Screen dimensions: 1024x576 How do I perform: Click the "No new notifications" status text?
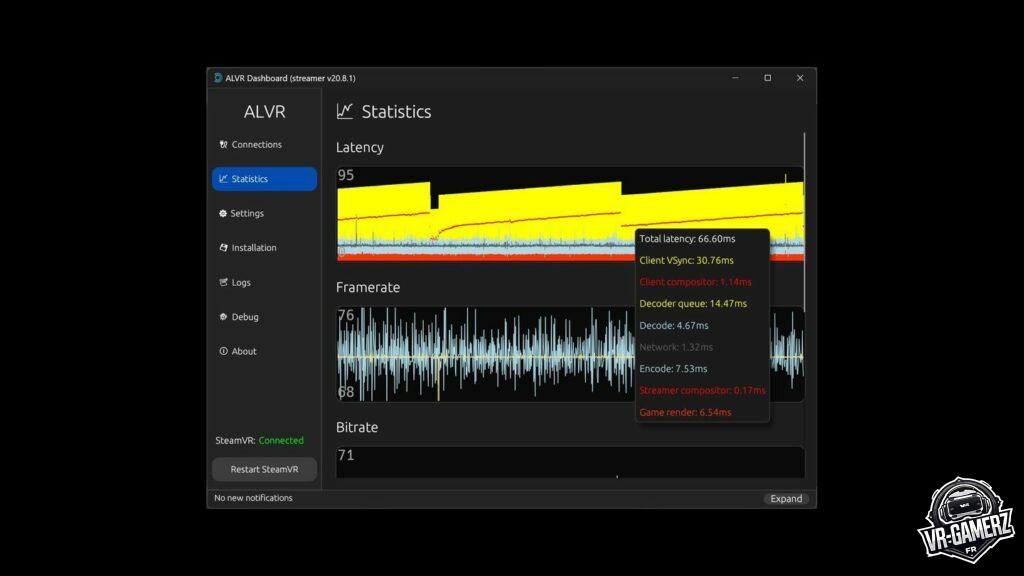[253, 498]
